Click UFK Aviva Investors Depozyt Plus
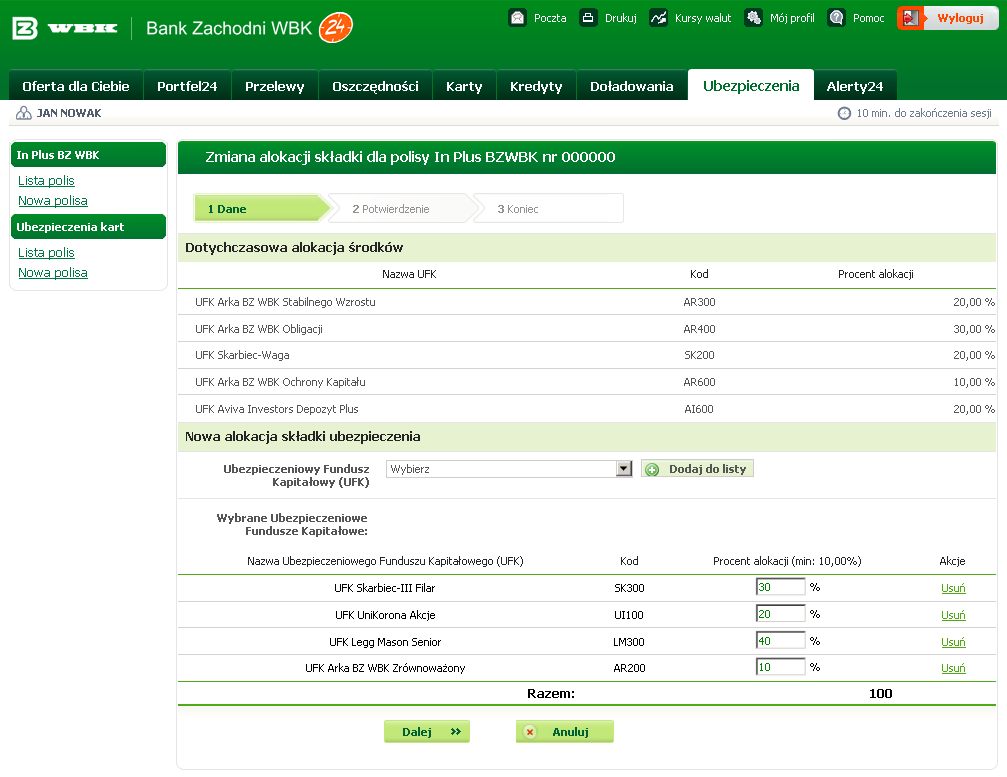Screen dimensions: 1007x777 click(x=277, y=409)
